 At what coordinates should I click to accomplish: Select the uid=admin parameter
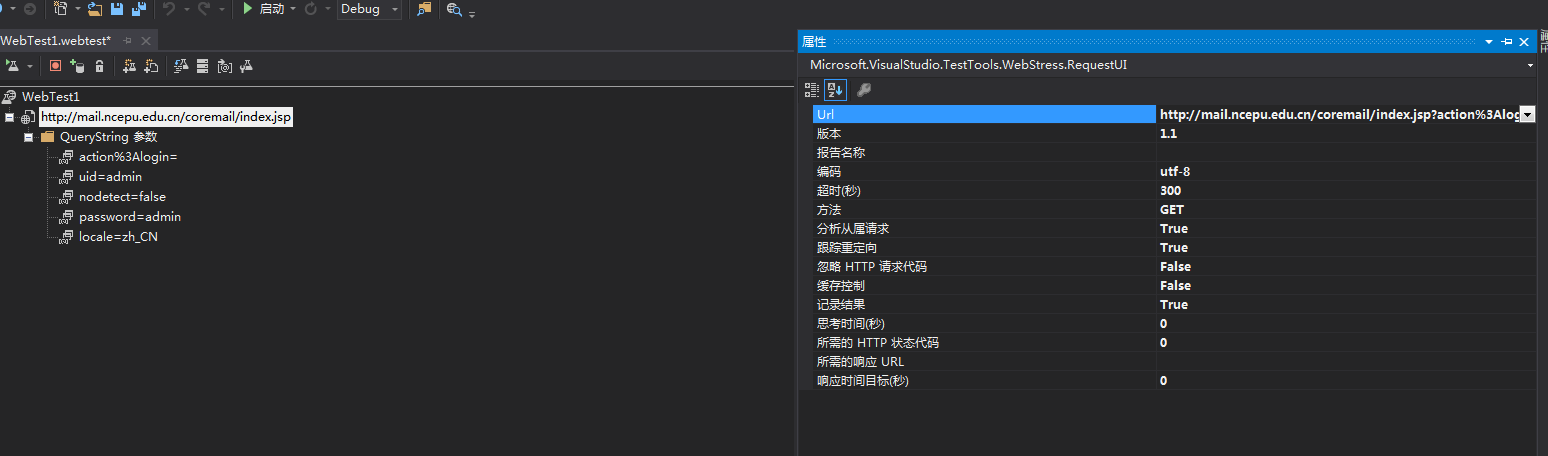tap(110, 177)
